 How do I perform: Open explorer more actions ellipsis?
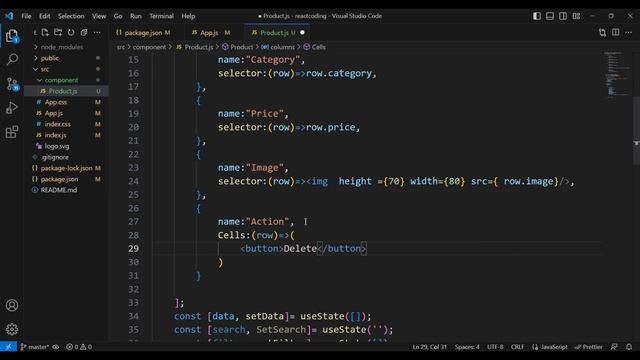(x=97, y=32)
